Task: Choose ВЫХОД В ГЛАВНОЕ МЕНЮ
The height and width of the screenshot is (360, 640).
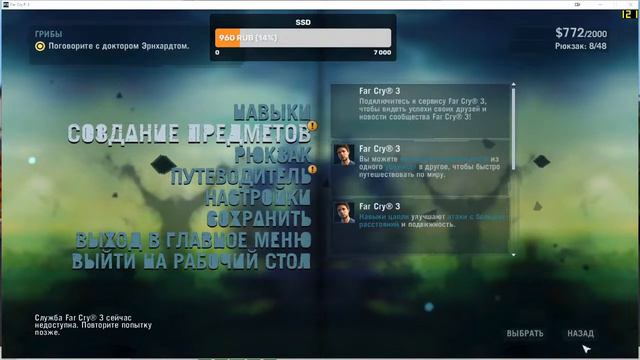Action: point(193,240)
